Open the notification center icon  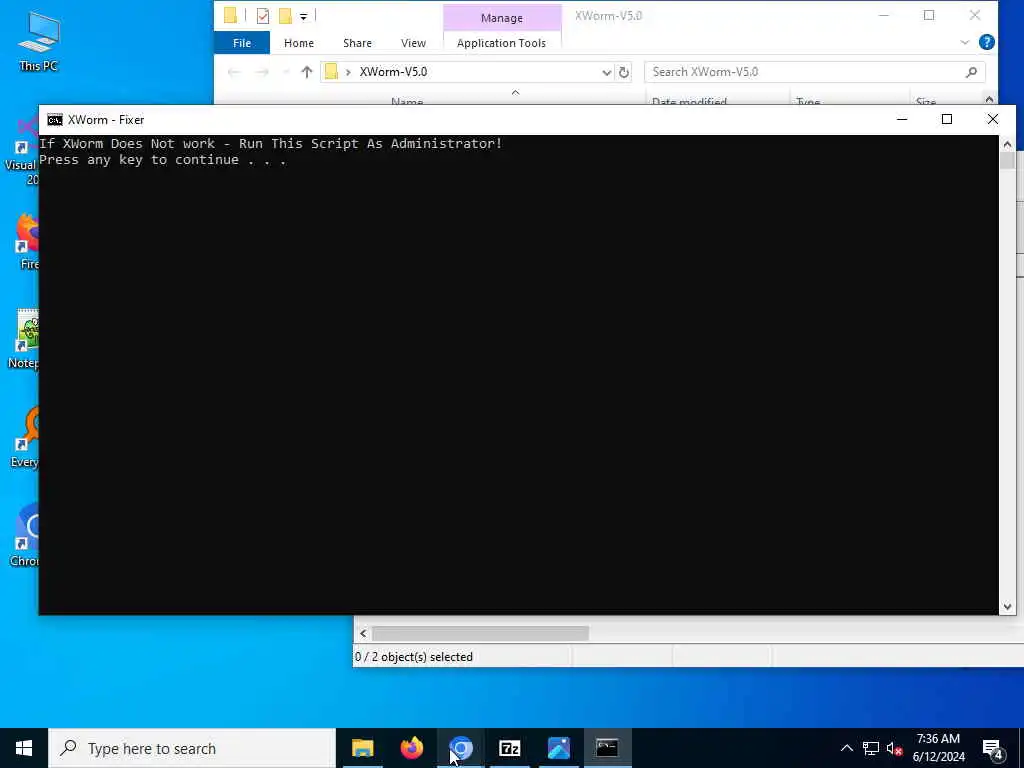[x=993, y=749]
